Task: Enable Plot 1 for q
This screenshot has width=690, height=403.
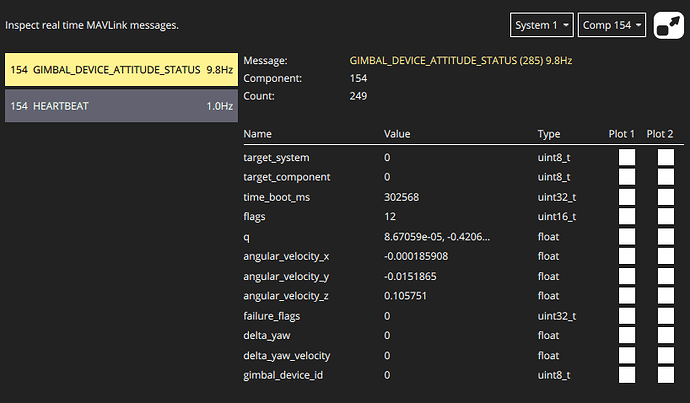Action: tap(627, 236)
